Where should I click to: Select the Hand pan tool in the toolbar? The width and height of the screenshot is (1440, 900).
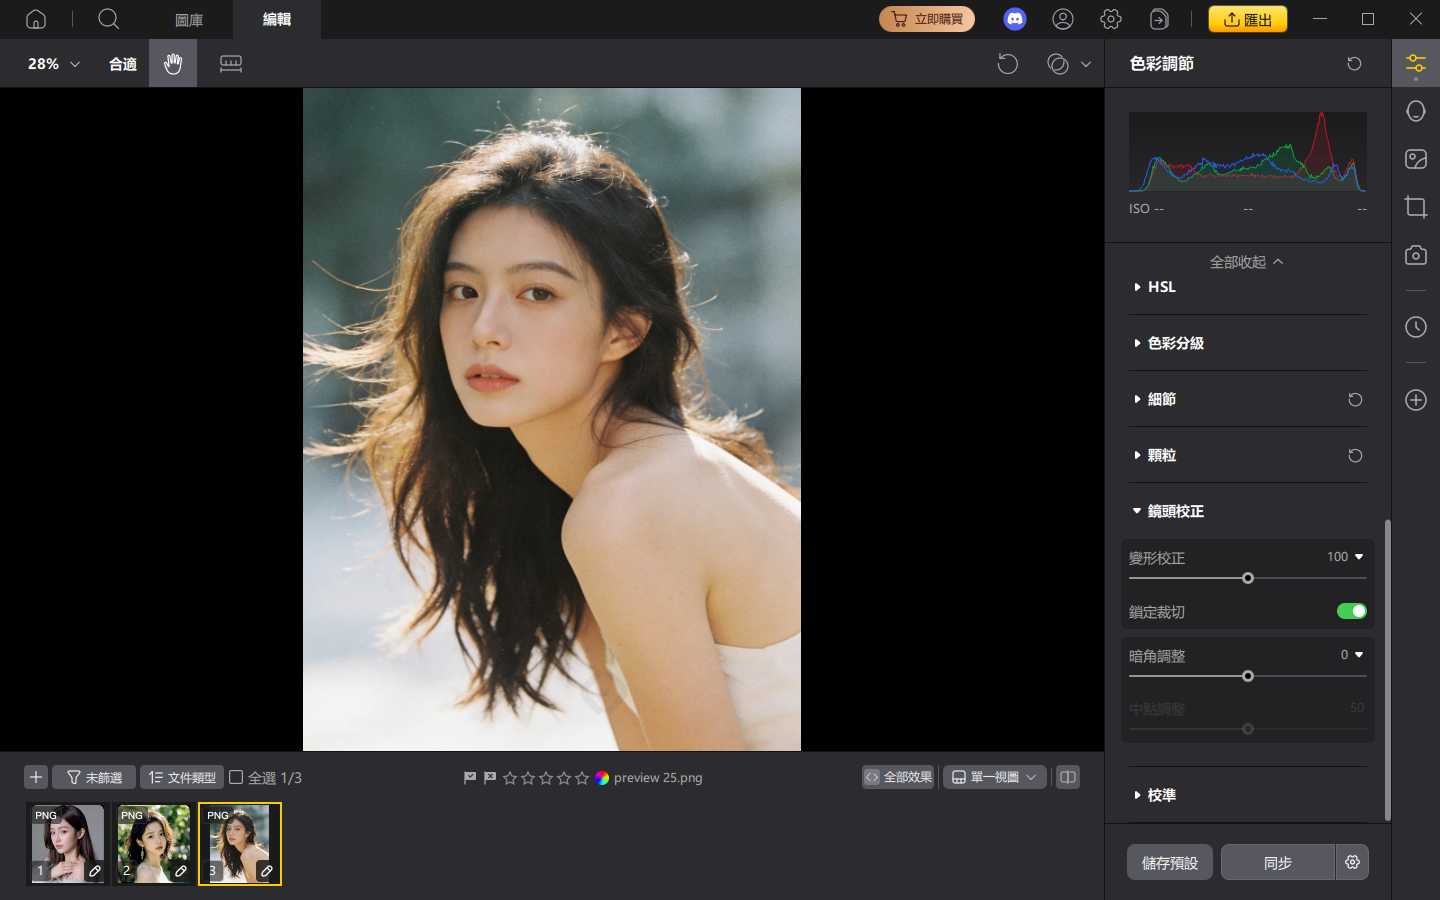tap(172, 63)
